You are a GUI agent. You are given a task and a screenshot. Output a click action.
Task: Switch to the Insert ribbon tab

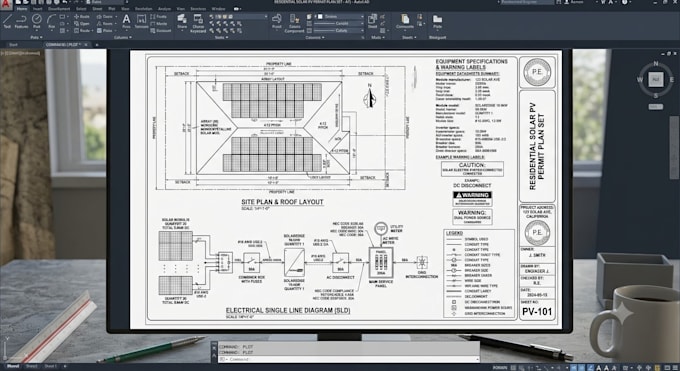pos(38,9)
